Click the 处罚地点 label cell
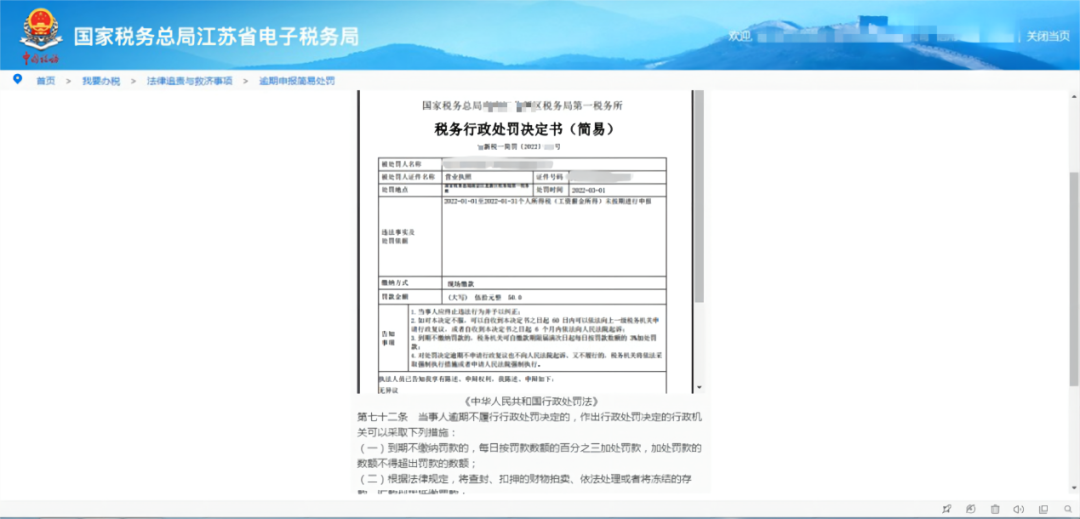 [411, 189]
